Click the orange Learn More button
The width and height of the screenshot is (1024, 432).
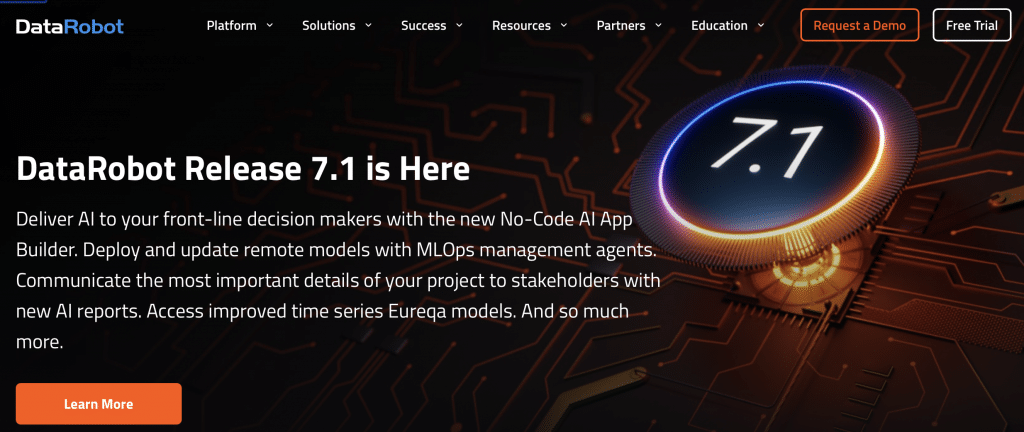click(x=99, y=404)
